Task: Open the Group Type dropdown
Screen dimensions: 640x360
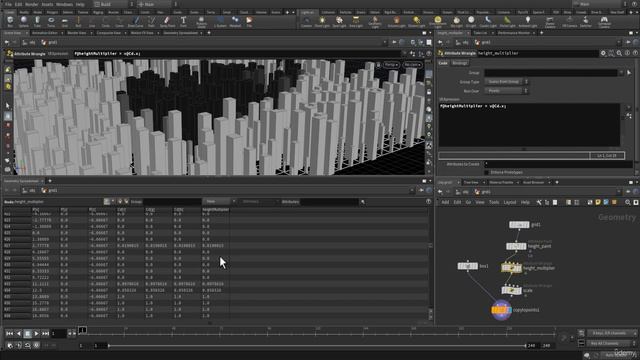Action: 506,82
